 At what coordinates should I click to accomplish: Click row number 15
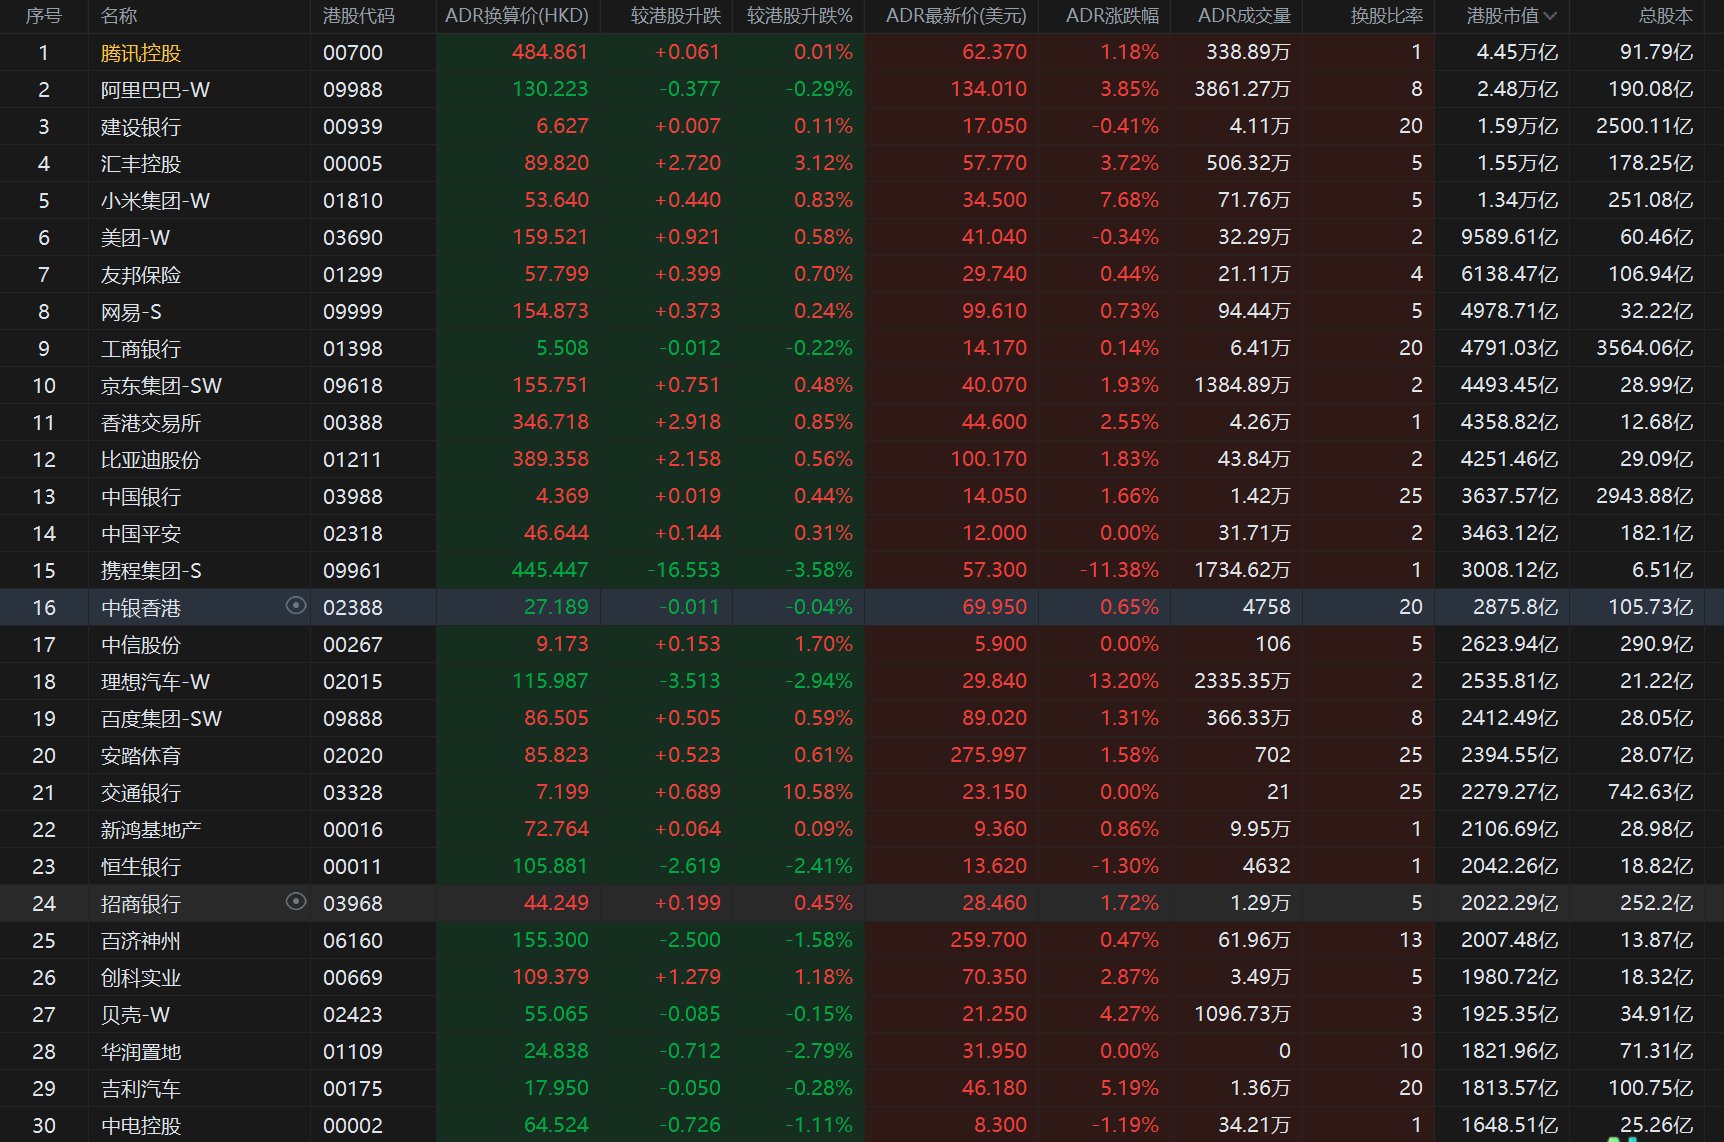pyautogui.click(x=44, y=571)
